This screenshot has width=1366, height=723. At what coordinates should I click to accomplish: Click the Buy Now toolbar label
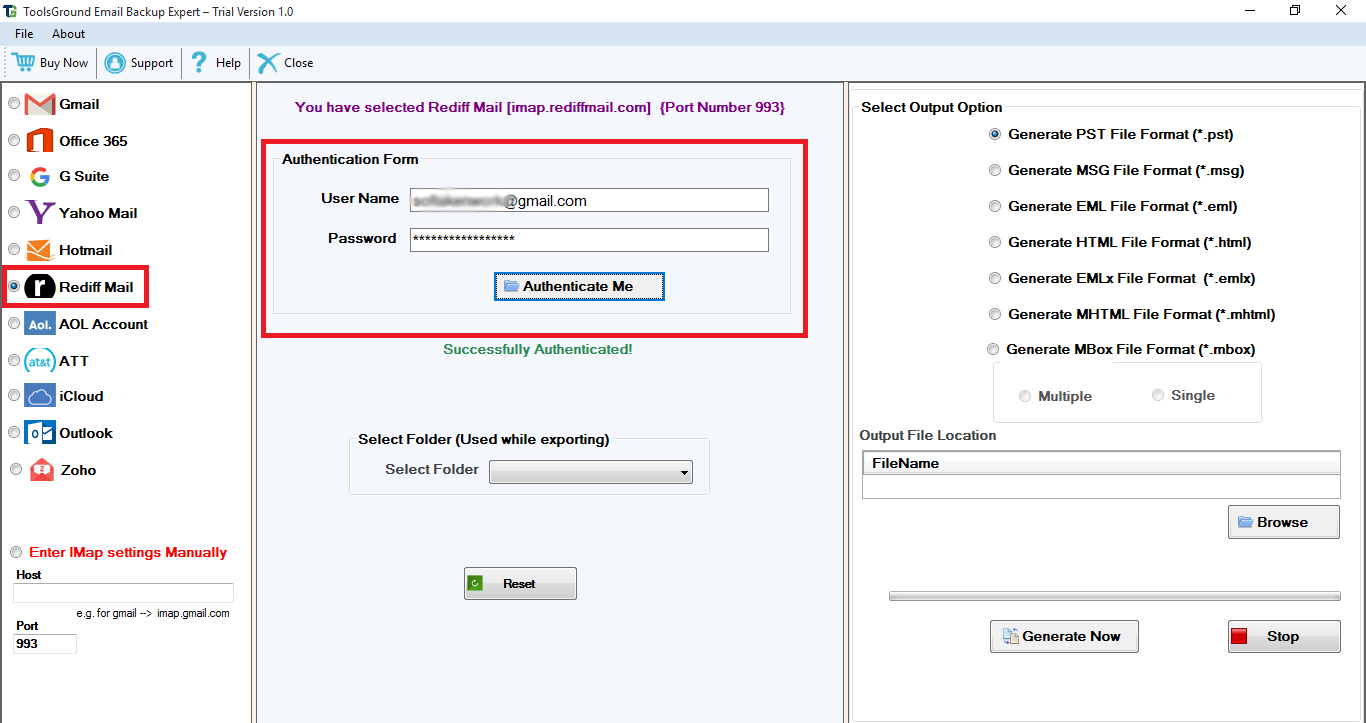click(x=64, y=62)
